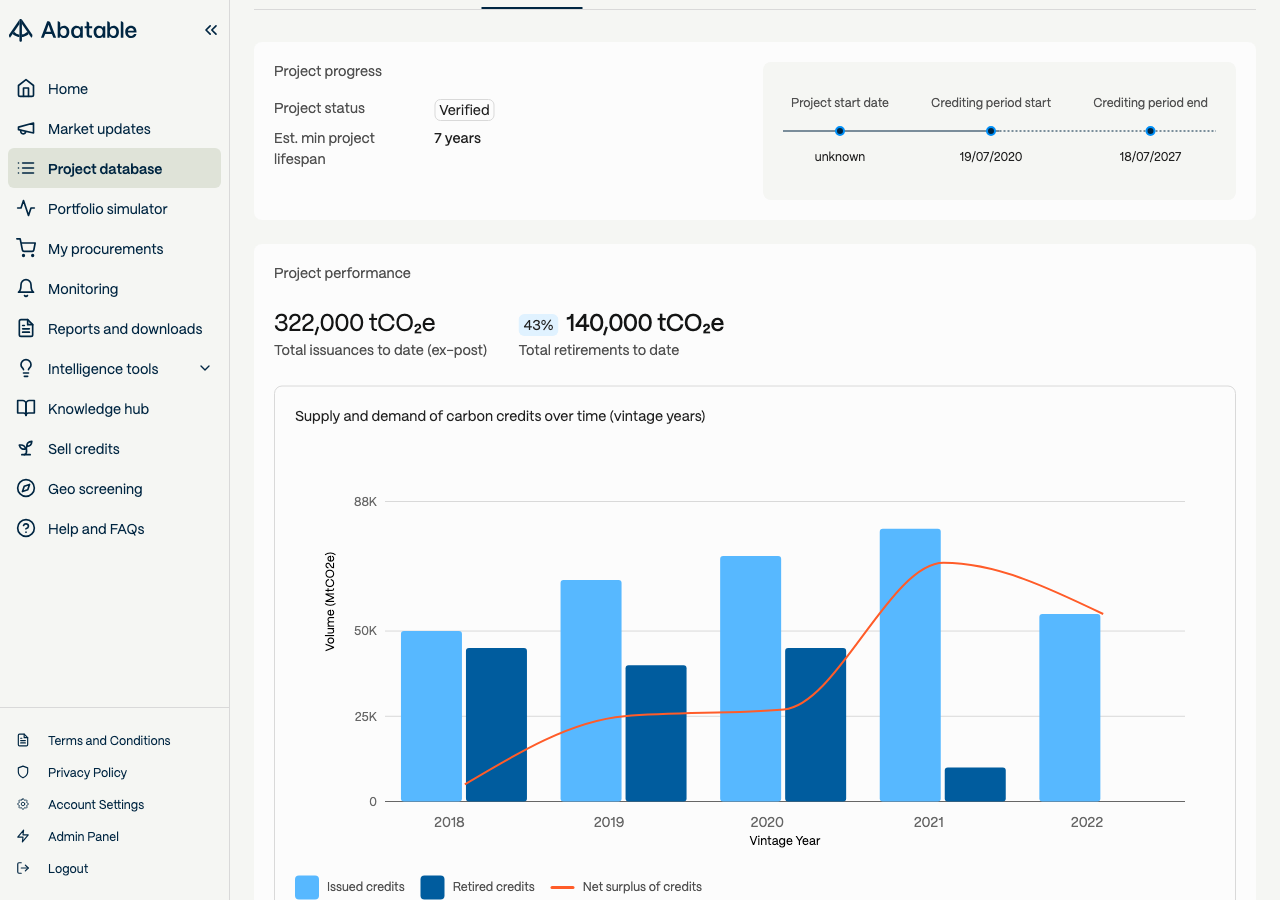Click the Sell credits sprout icon

27,449
